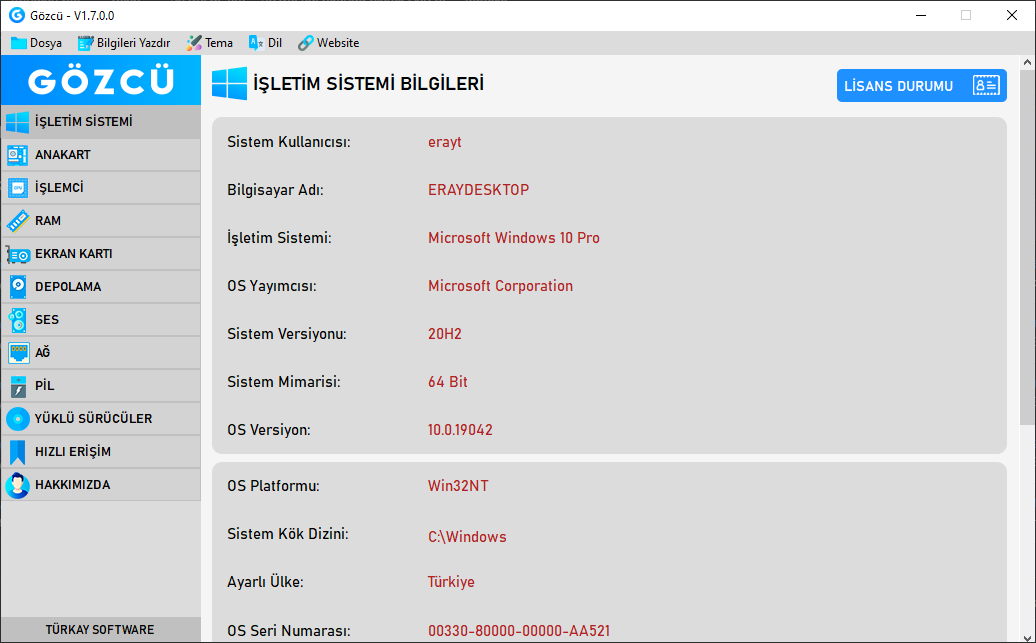Click the Website link chain icon
The width and height of the screenshot is (1036, 643).
305,43
